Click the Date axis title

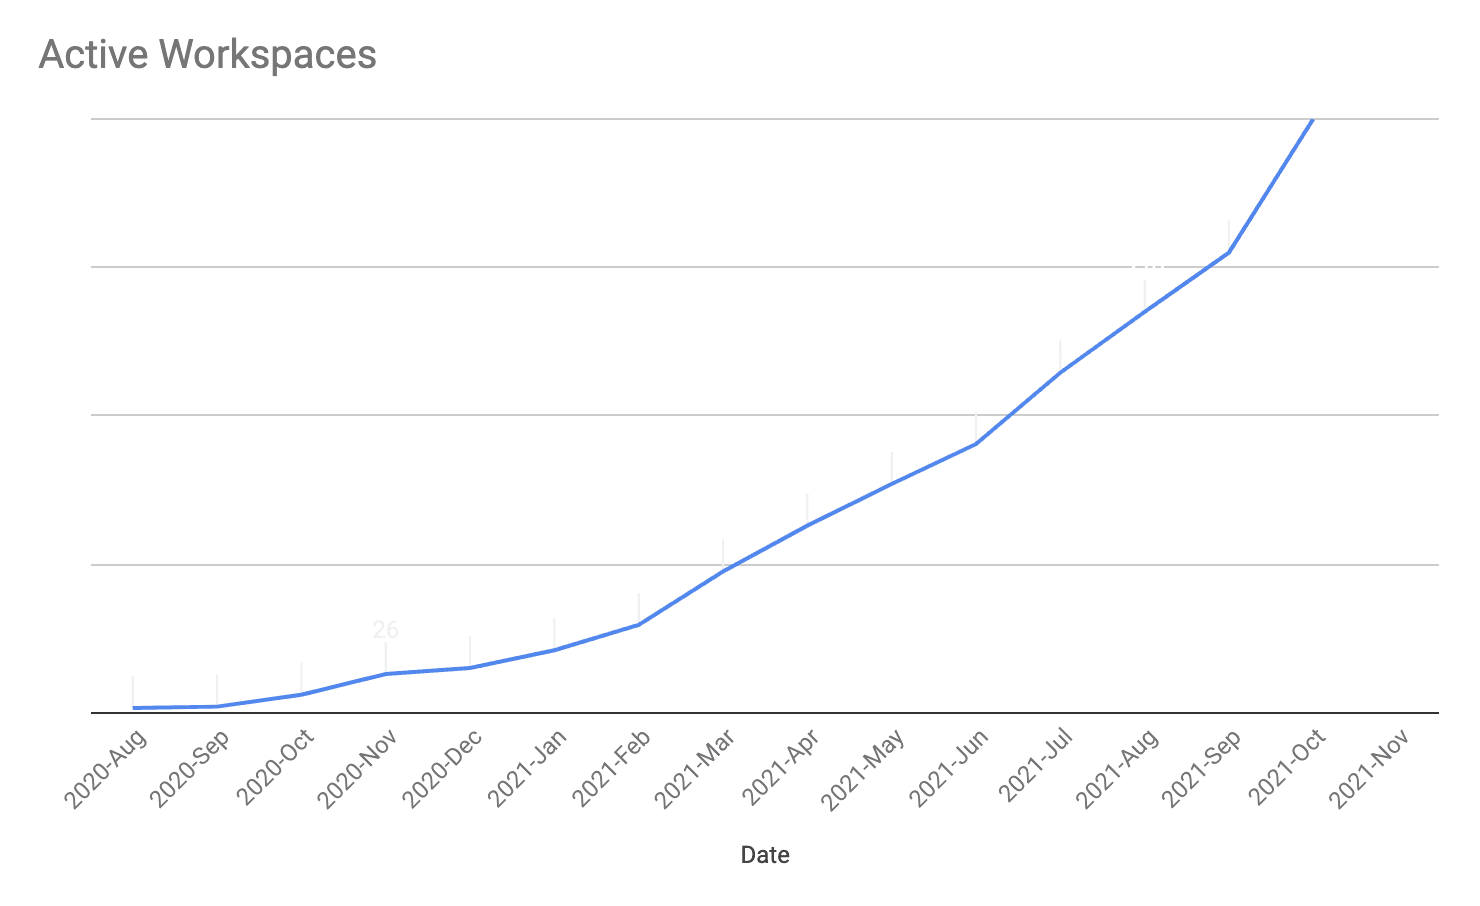click(x=765, y=855)
